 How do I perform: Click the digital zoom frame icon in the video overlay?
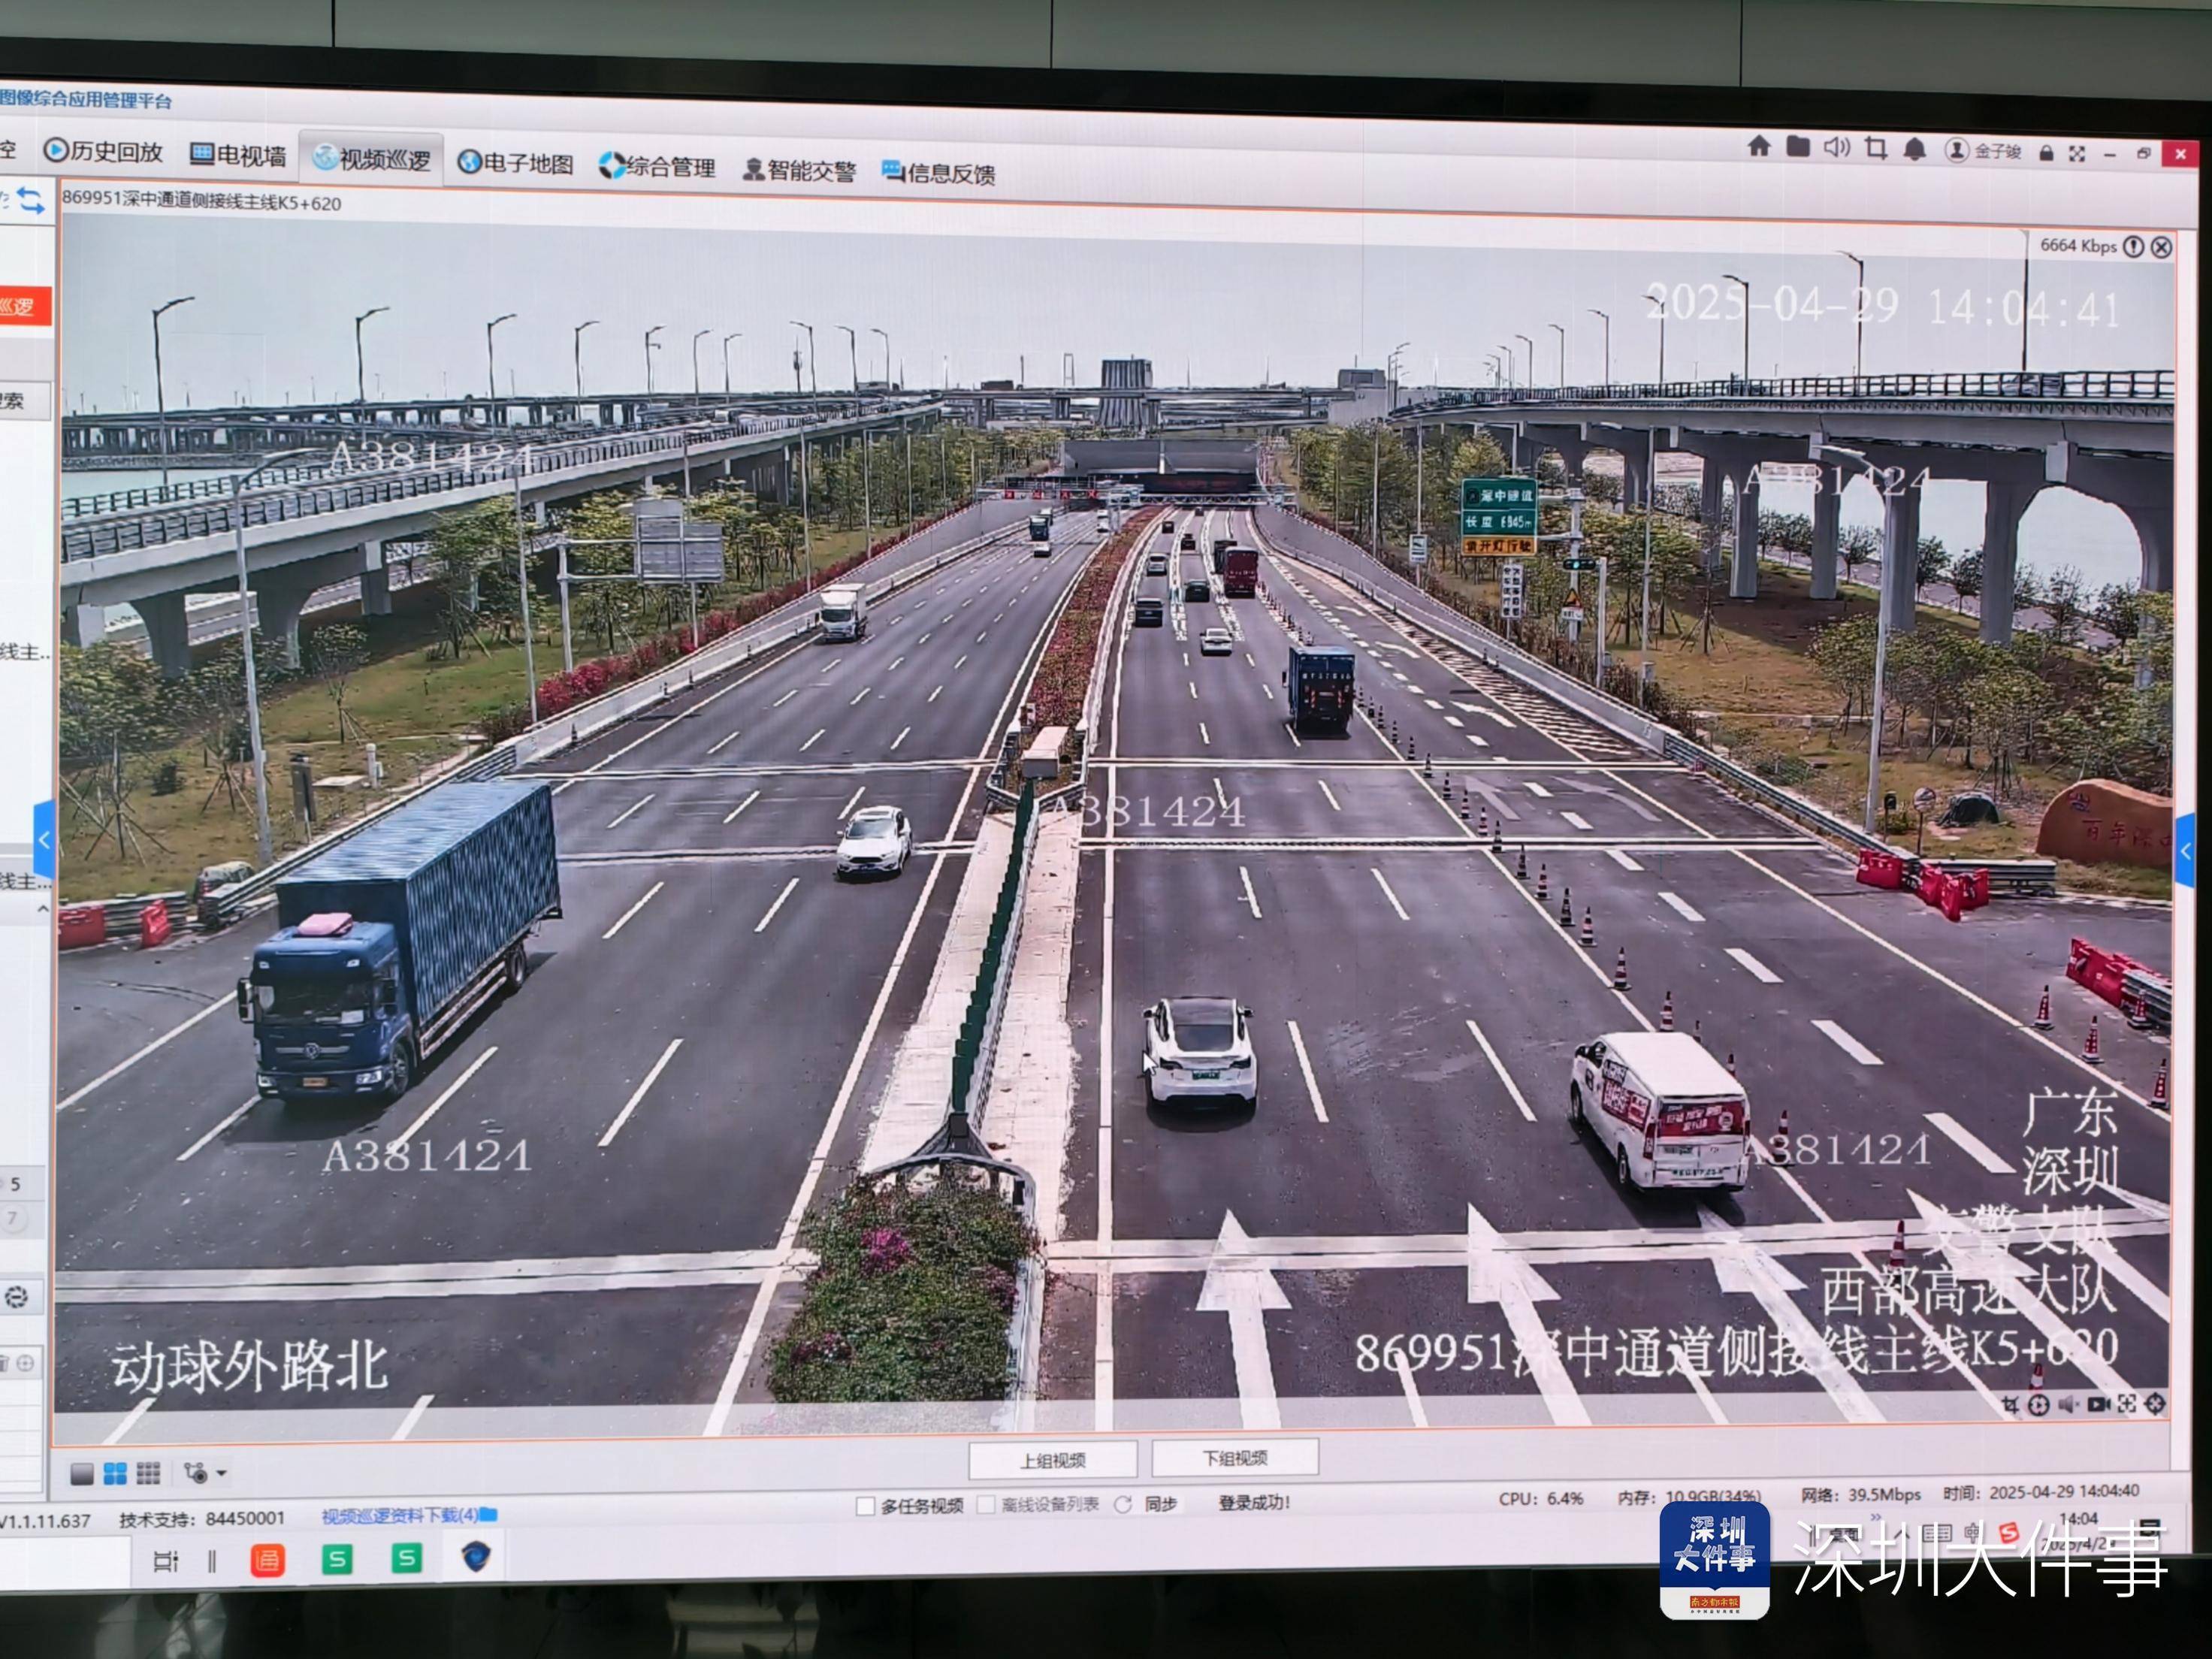2127,1404
